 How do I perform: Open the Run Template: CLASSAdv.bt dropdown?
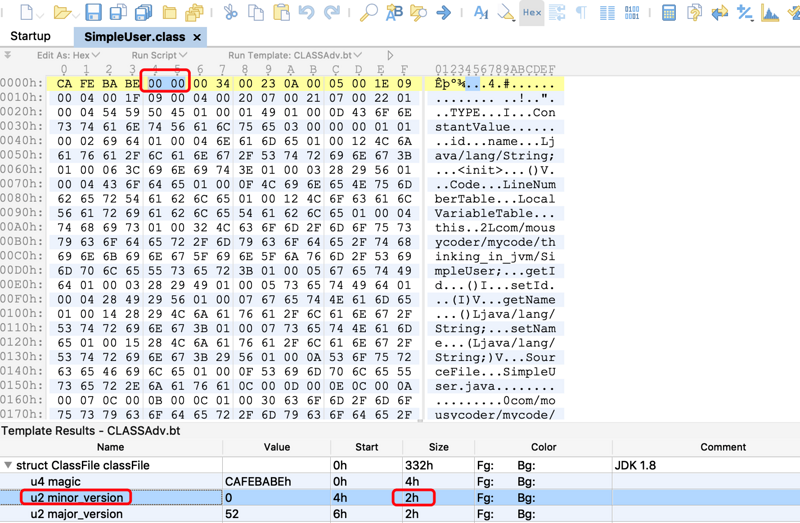coord(295,55)
